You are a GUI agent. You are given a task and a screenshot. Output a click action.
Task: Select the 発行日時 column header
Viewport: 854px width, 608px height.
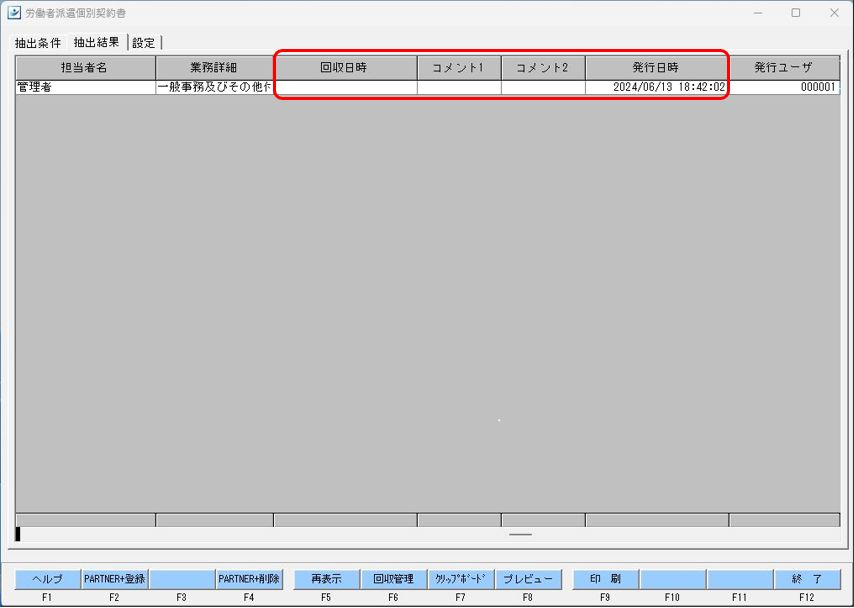tap(655, 67)
